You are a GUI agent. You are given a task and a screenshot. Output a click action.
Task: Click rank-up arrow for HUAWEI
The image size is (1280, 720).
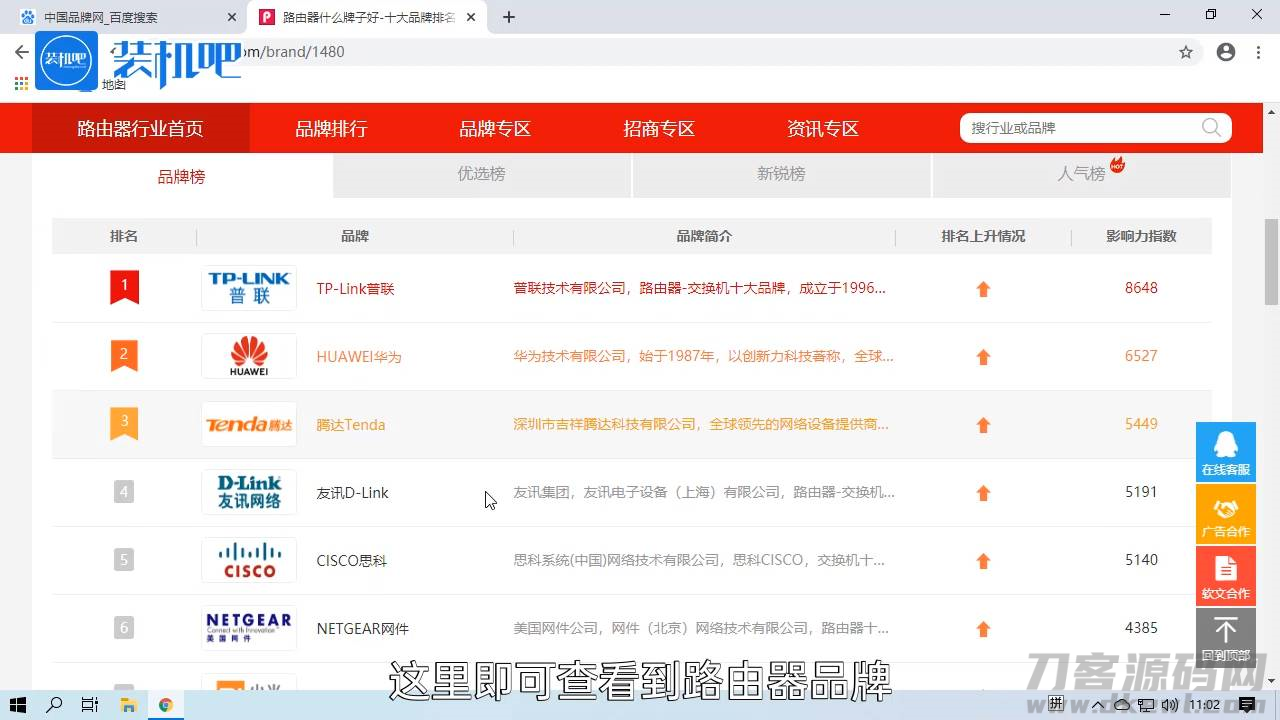point(983,357)
